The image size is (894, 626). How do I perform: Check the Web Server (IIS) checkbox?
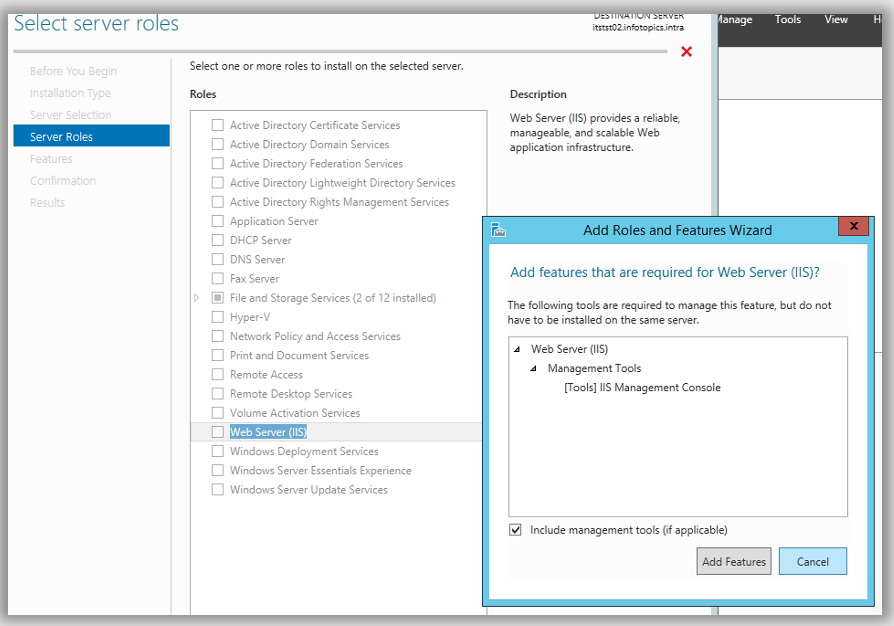pyautogui.click(x=217, y=432)
